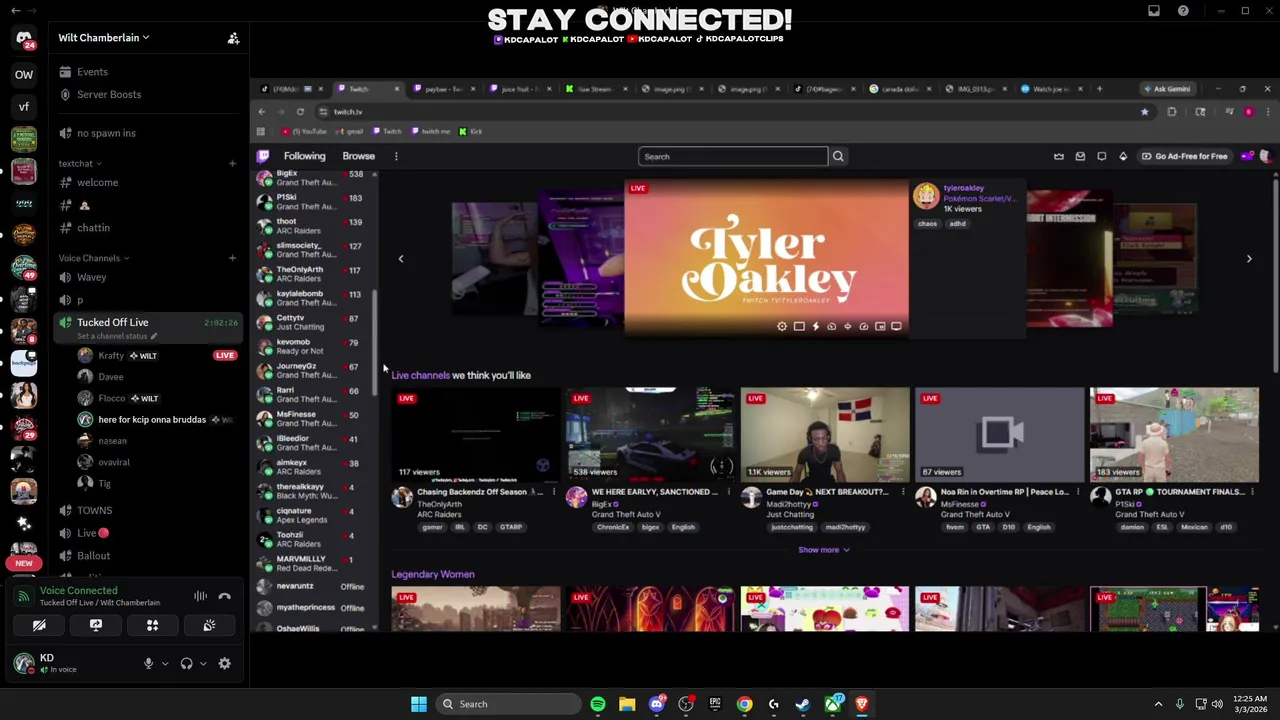The width and height of the screenshot is (1280, 720).
Task: Create channel in the Voice Channels category
Action: [232, 258]
